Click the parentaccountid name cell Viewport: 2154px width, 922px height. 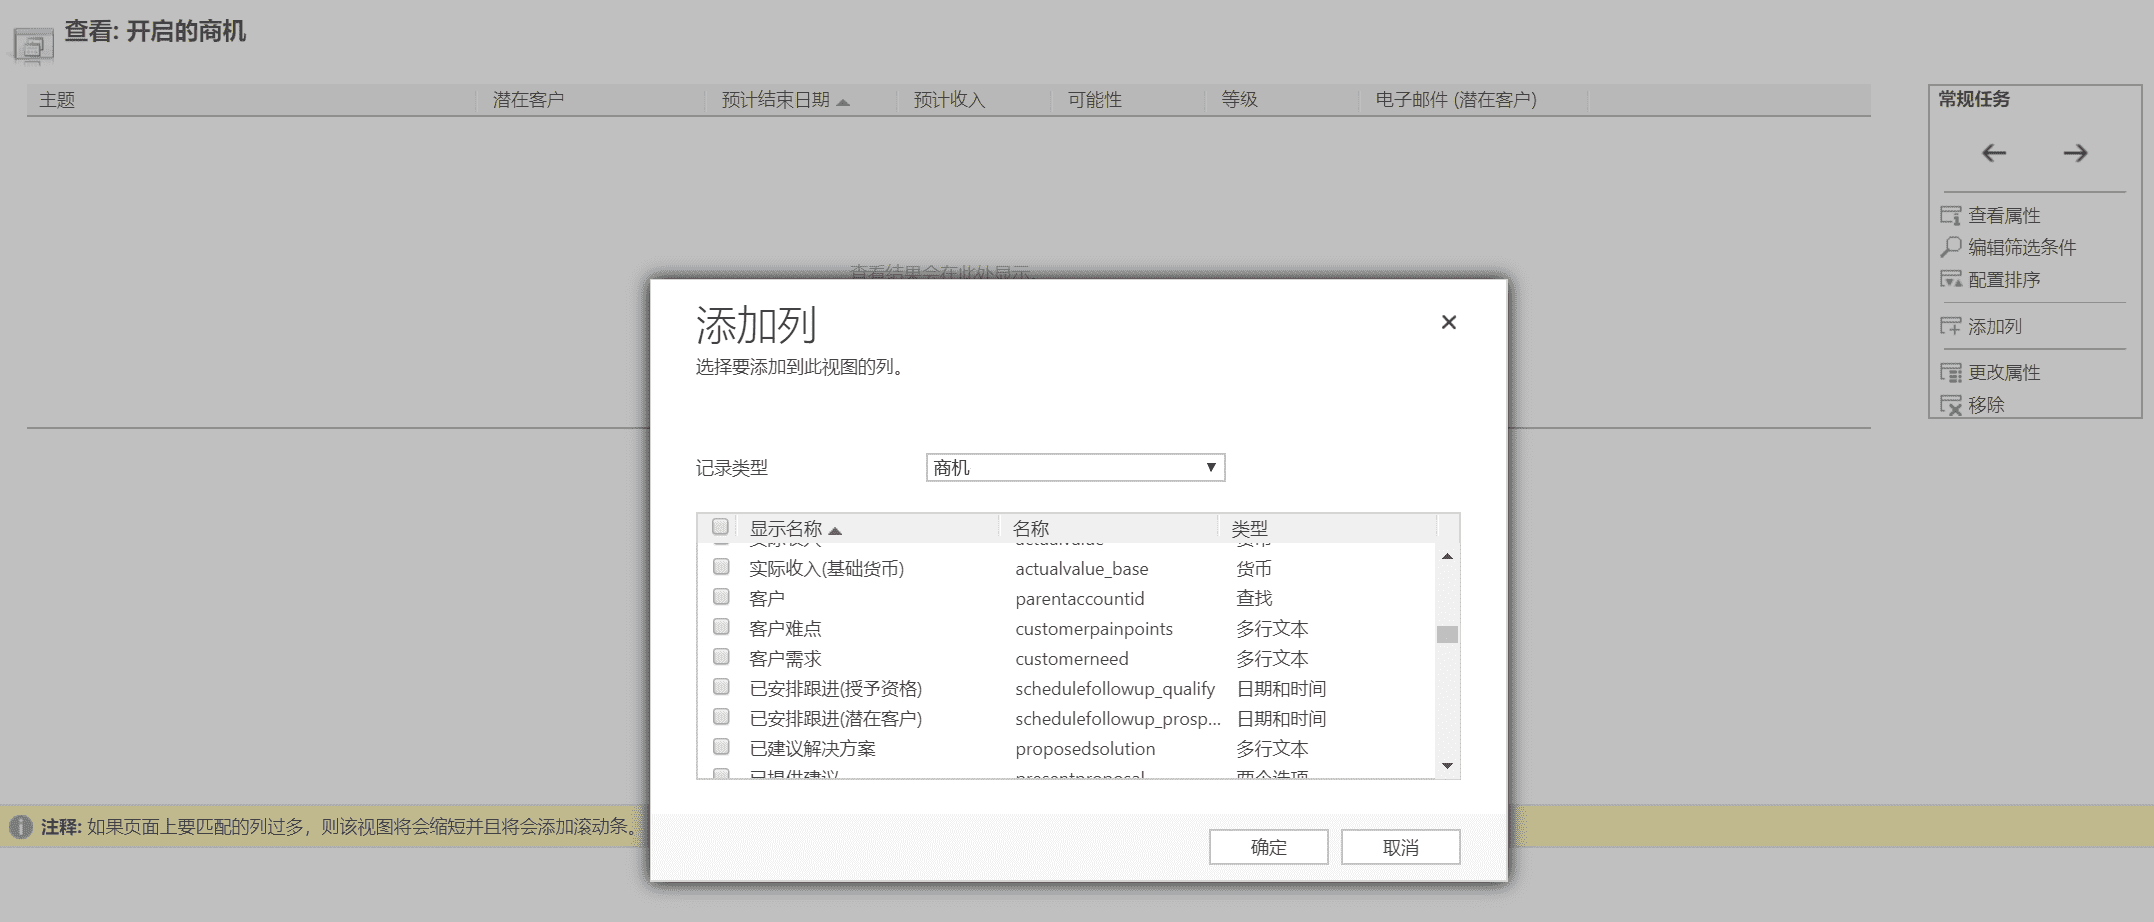coord(1079,599)
